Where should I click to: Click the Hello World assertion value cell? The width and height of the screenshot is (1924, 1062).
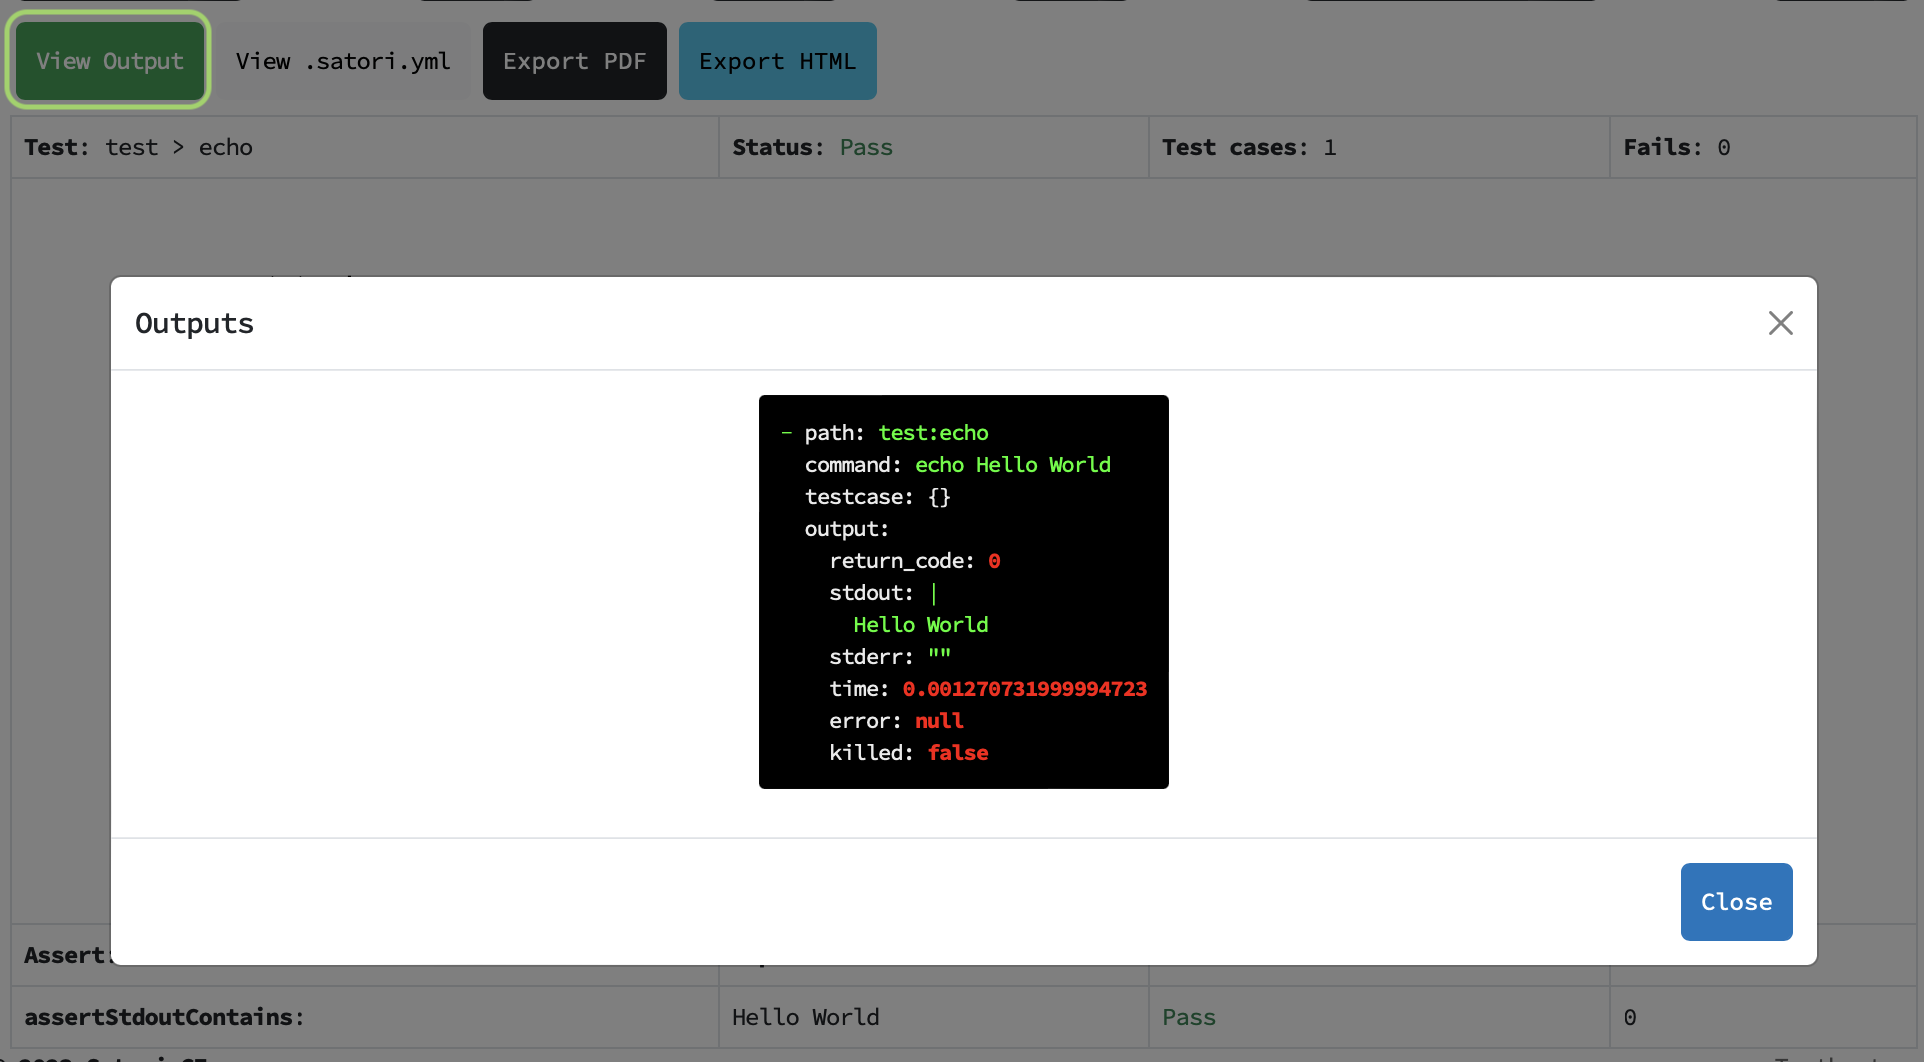[x=934, y=1017]
